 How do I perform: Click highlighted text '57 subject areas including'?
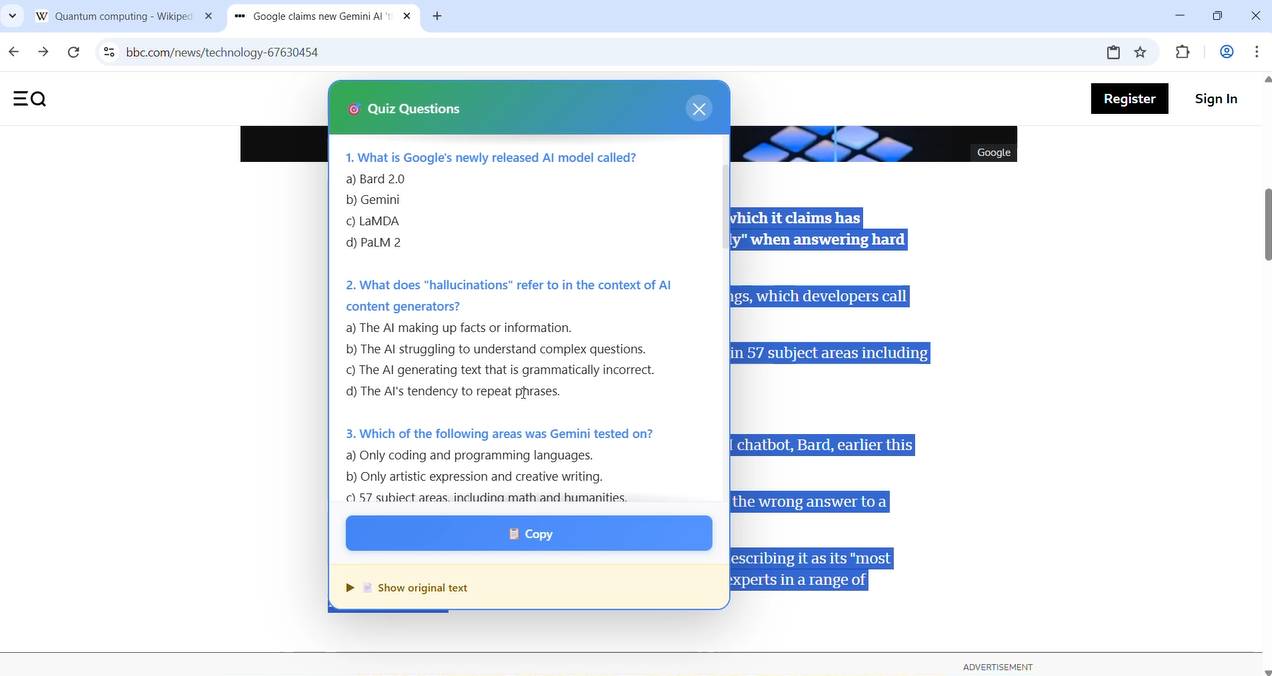pos(838,353)
